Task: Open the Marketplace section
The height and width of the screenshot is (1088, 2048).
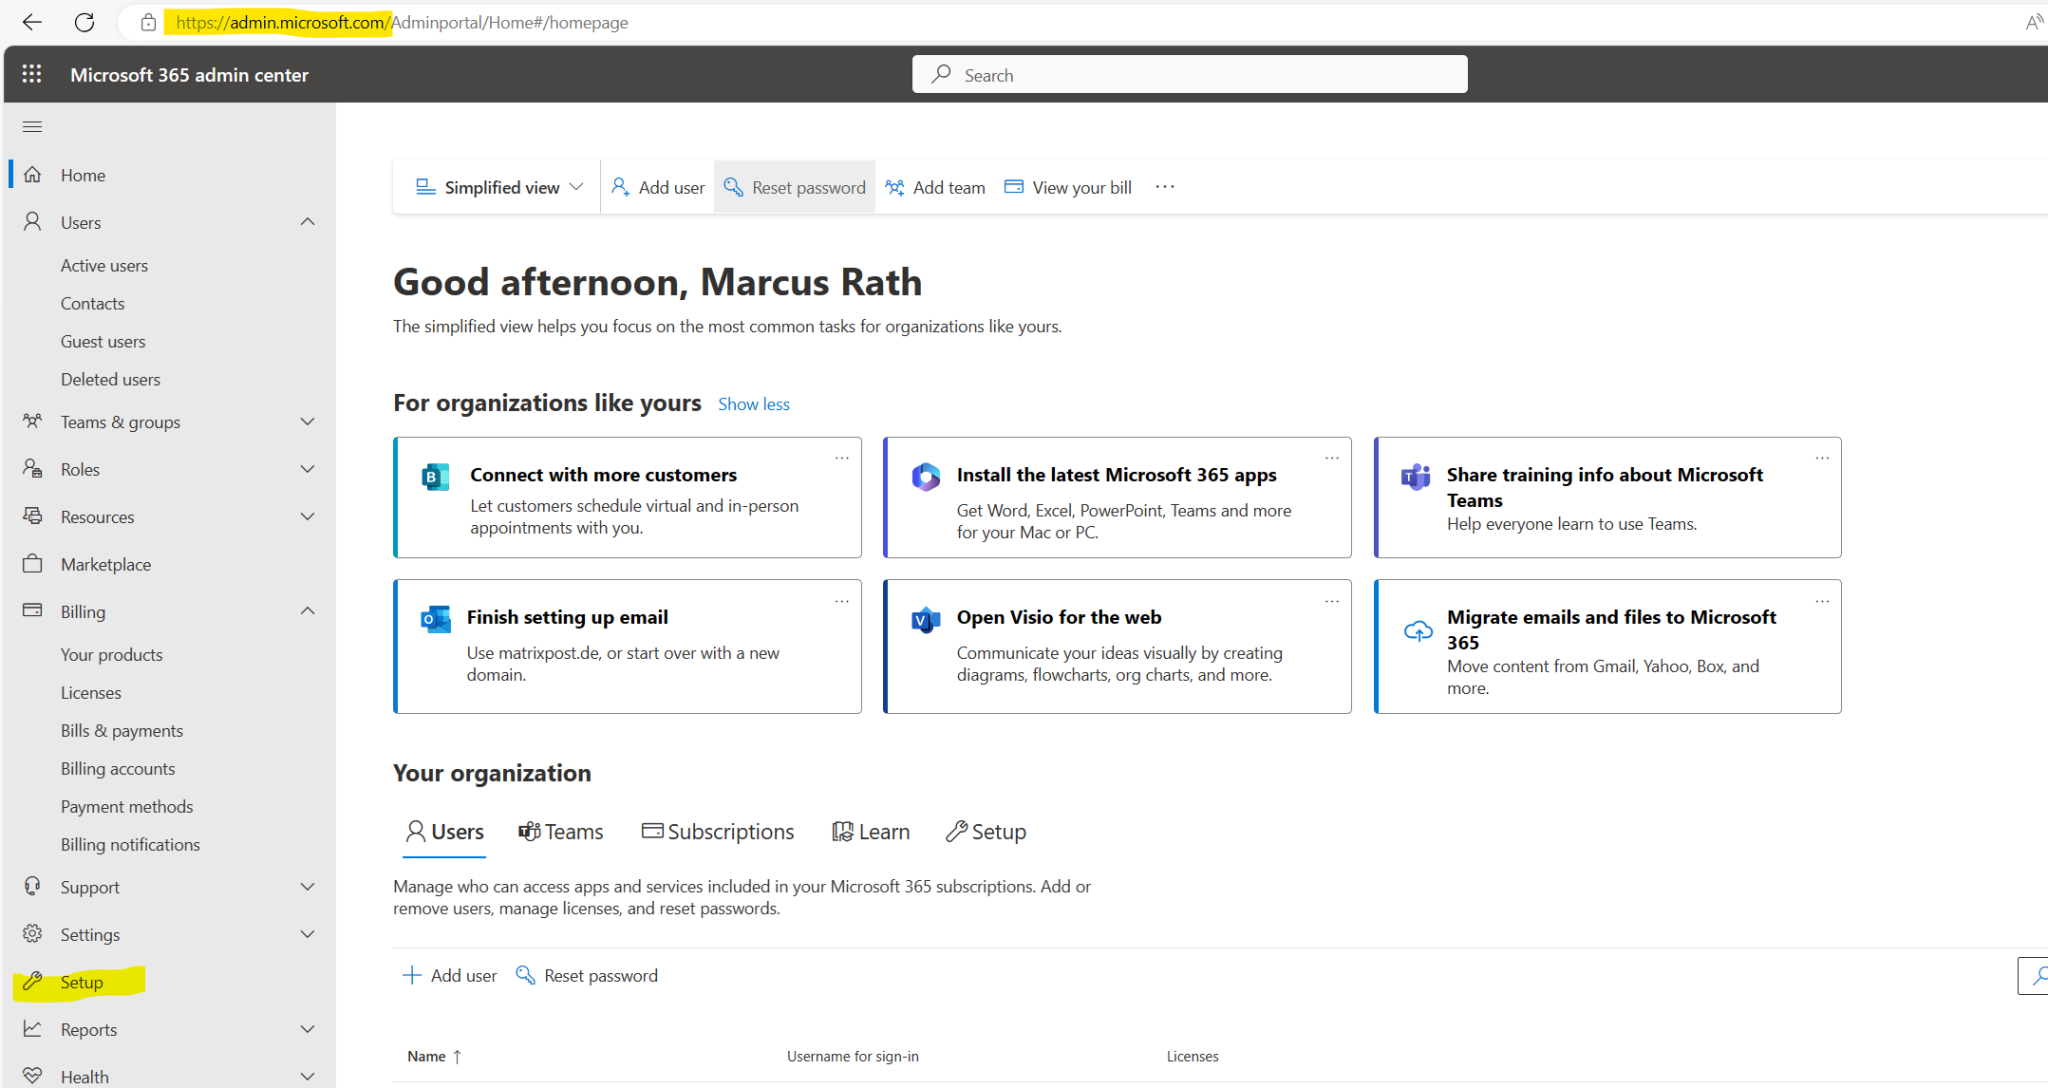Action: click(x=105, y=563)
